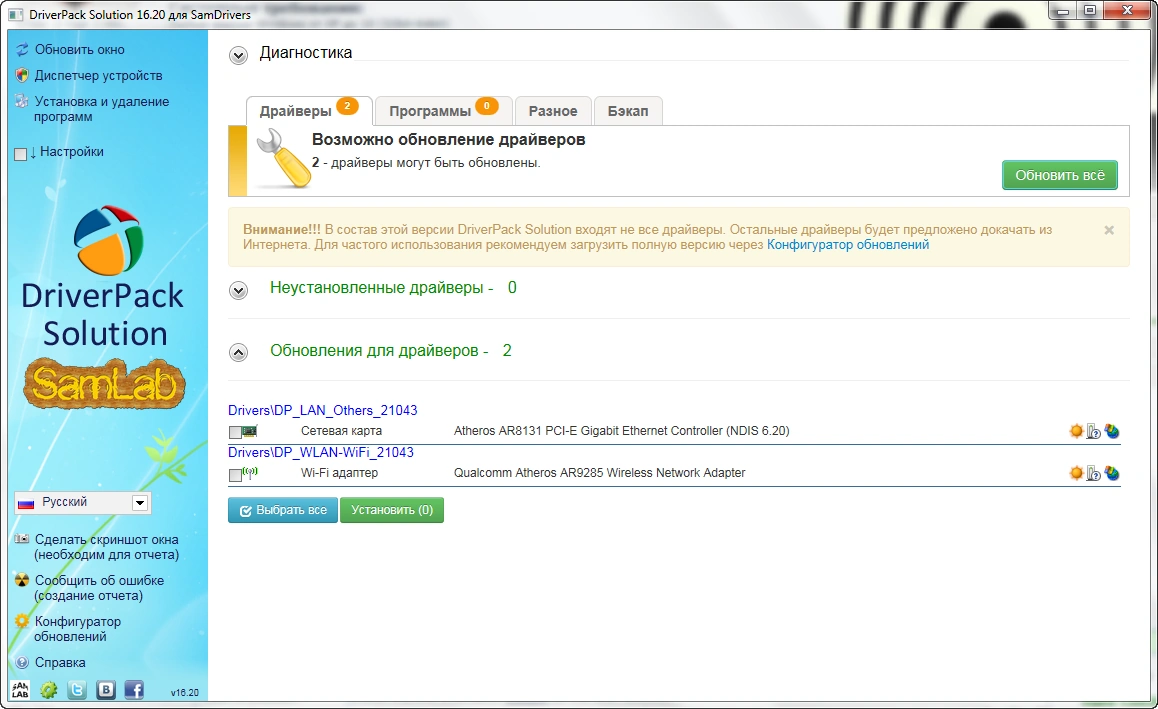
Task: Click the Неустановленные драйверы - 0 heading
Action: click(393, 287)
